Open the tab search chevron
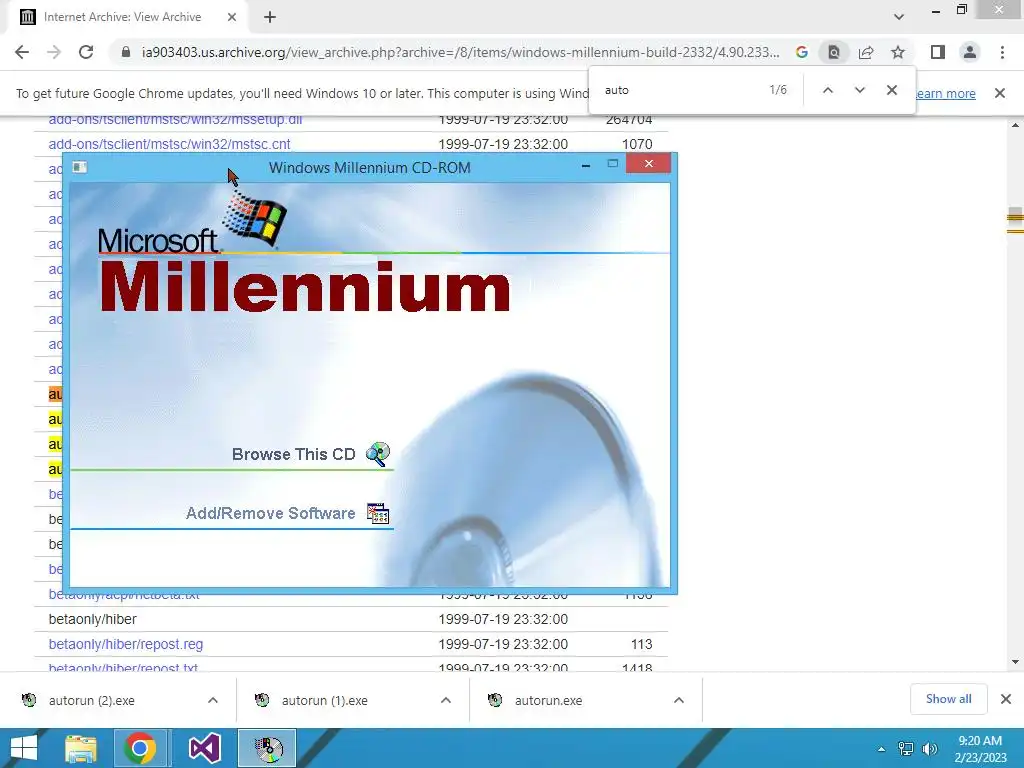 tap(899, 17)
